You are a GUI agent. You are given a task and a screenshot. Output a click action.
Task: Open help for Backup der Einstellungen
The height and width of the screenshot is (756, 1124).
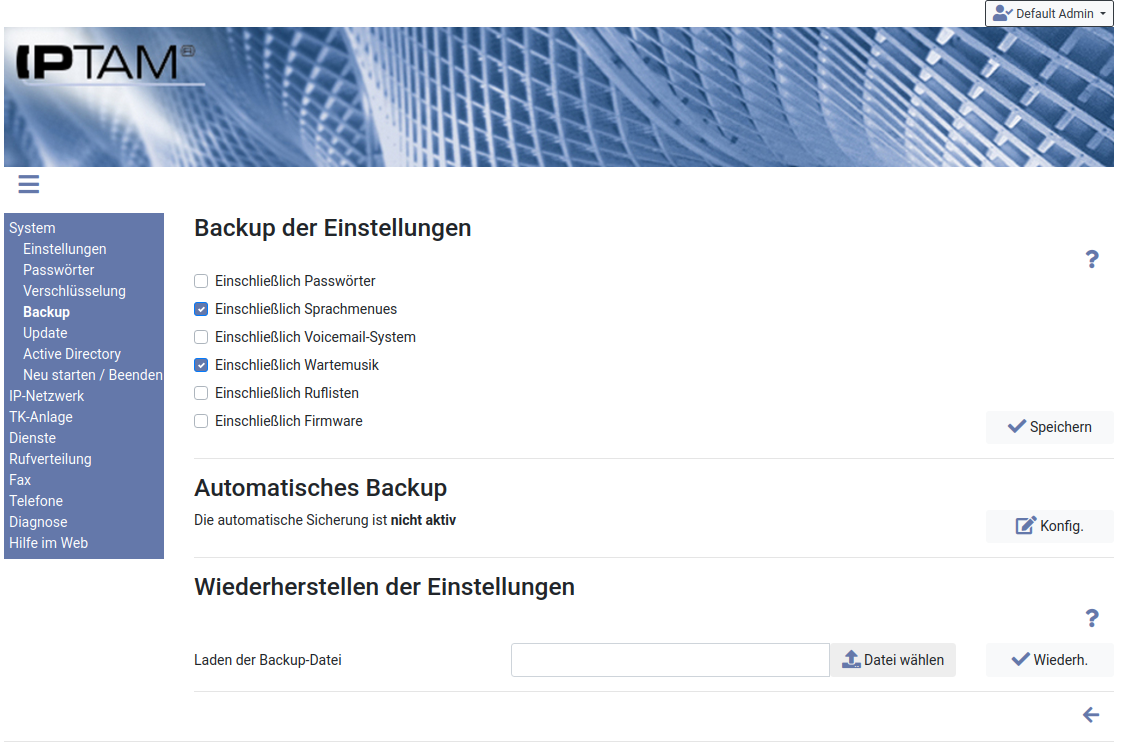point(1092,260)
